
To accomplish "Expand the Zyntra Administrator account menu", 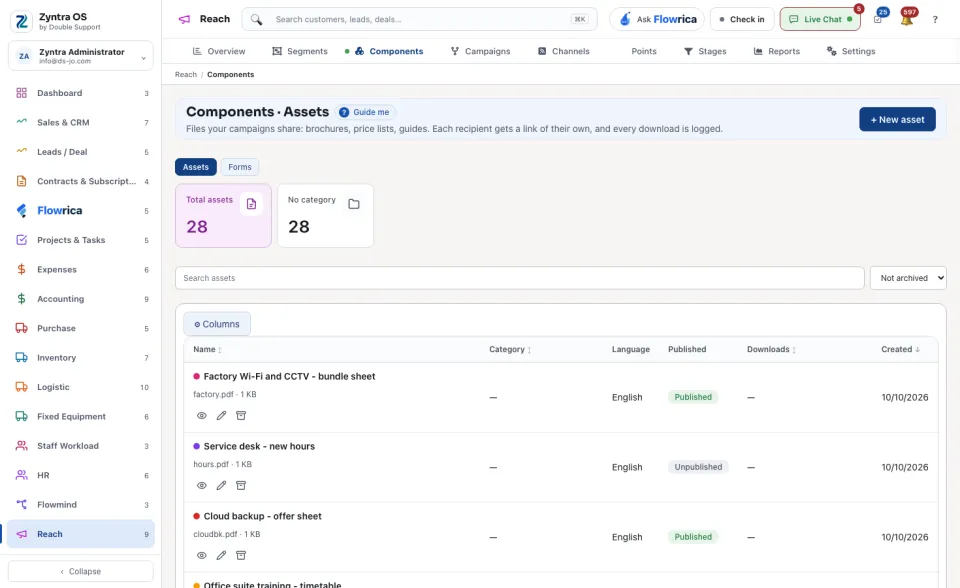I will tap(80, 56).
